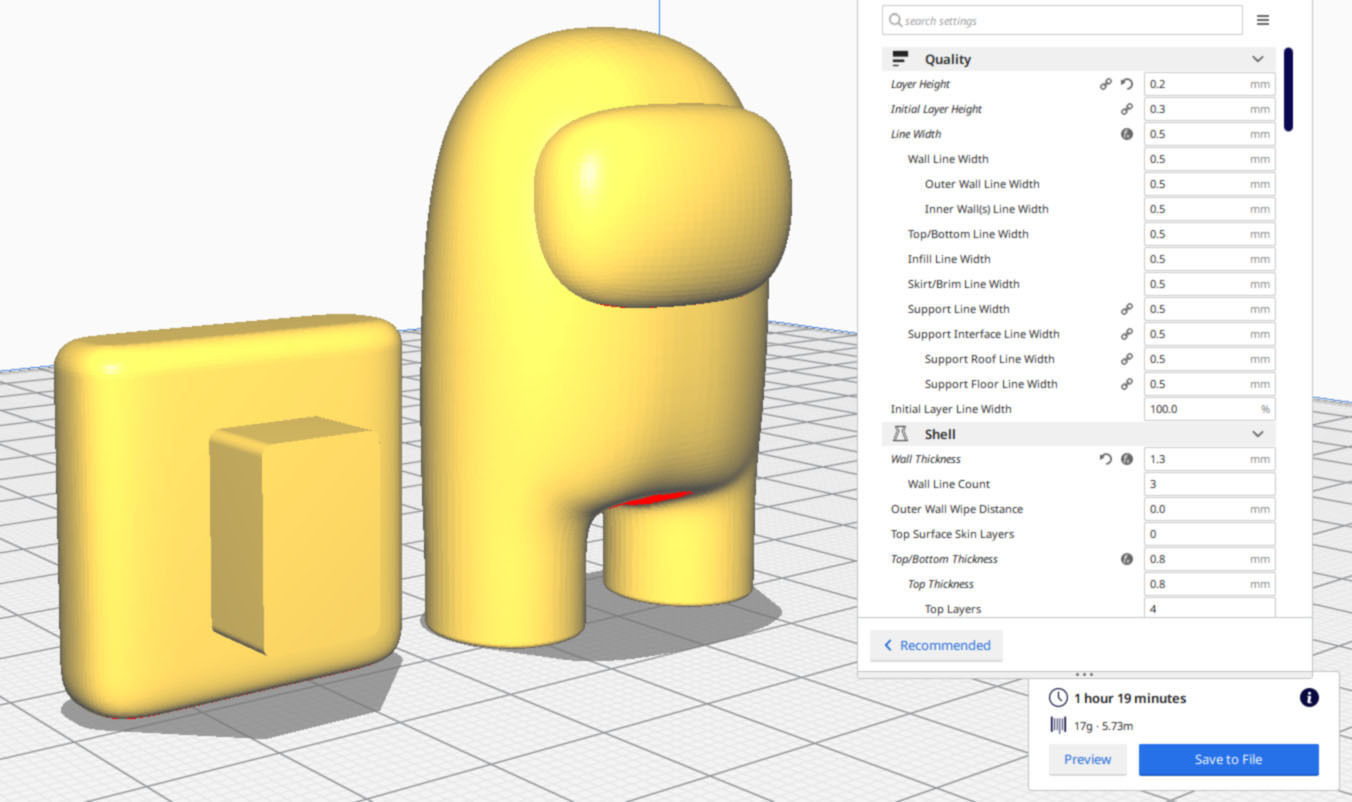Switch back to Recommended settings mode
Screen dimensions: 1352x802
click(936, 645)
